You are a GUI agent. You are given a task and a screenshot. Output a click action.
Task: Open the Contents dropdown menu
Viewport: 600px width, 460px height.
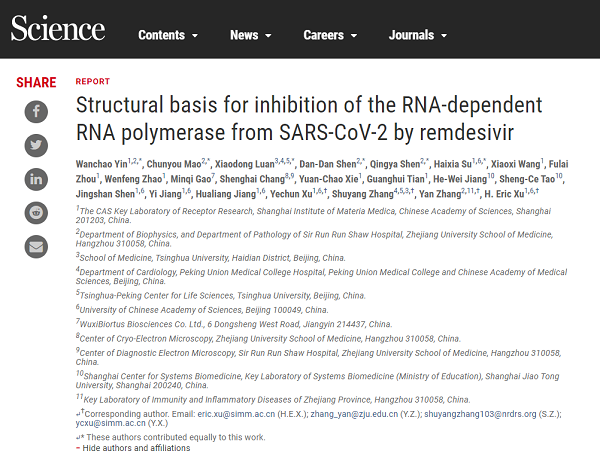(x=167, y=35)
